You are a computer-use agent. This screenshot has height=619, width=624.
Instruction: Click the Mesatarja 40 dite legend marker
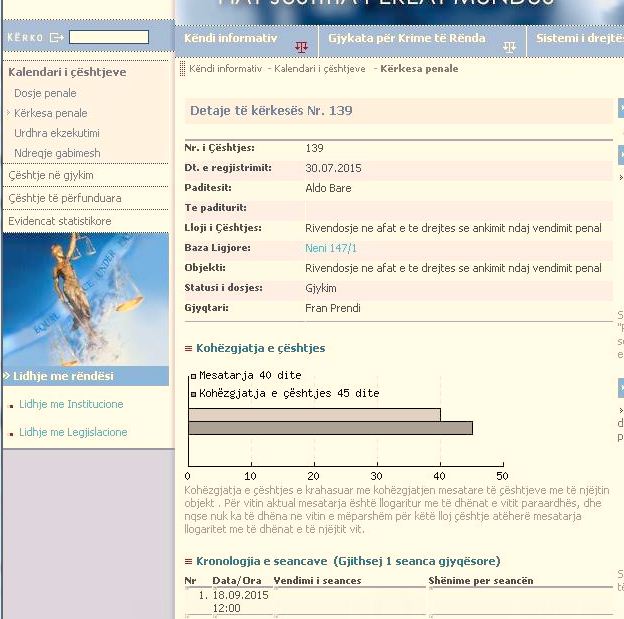tap(194, 376)
